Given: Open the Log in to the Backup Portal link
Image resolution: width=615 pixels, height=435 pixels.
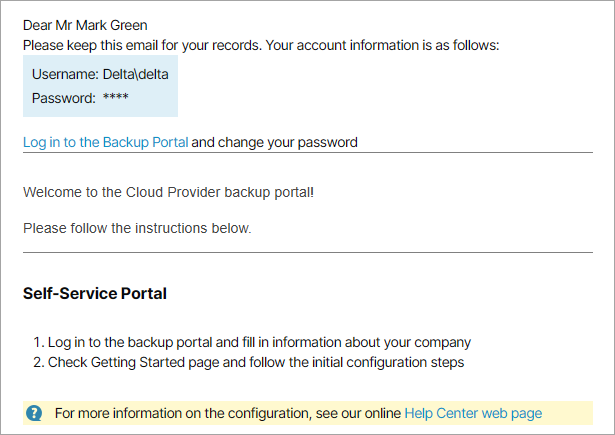Looking at the screenshot, I should coord(105,142).
